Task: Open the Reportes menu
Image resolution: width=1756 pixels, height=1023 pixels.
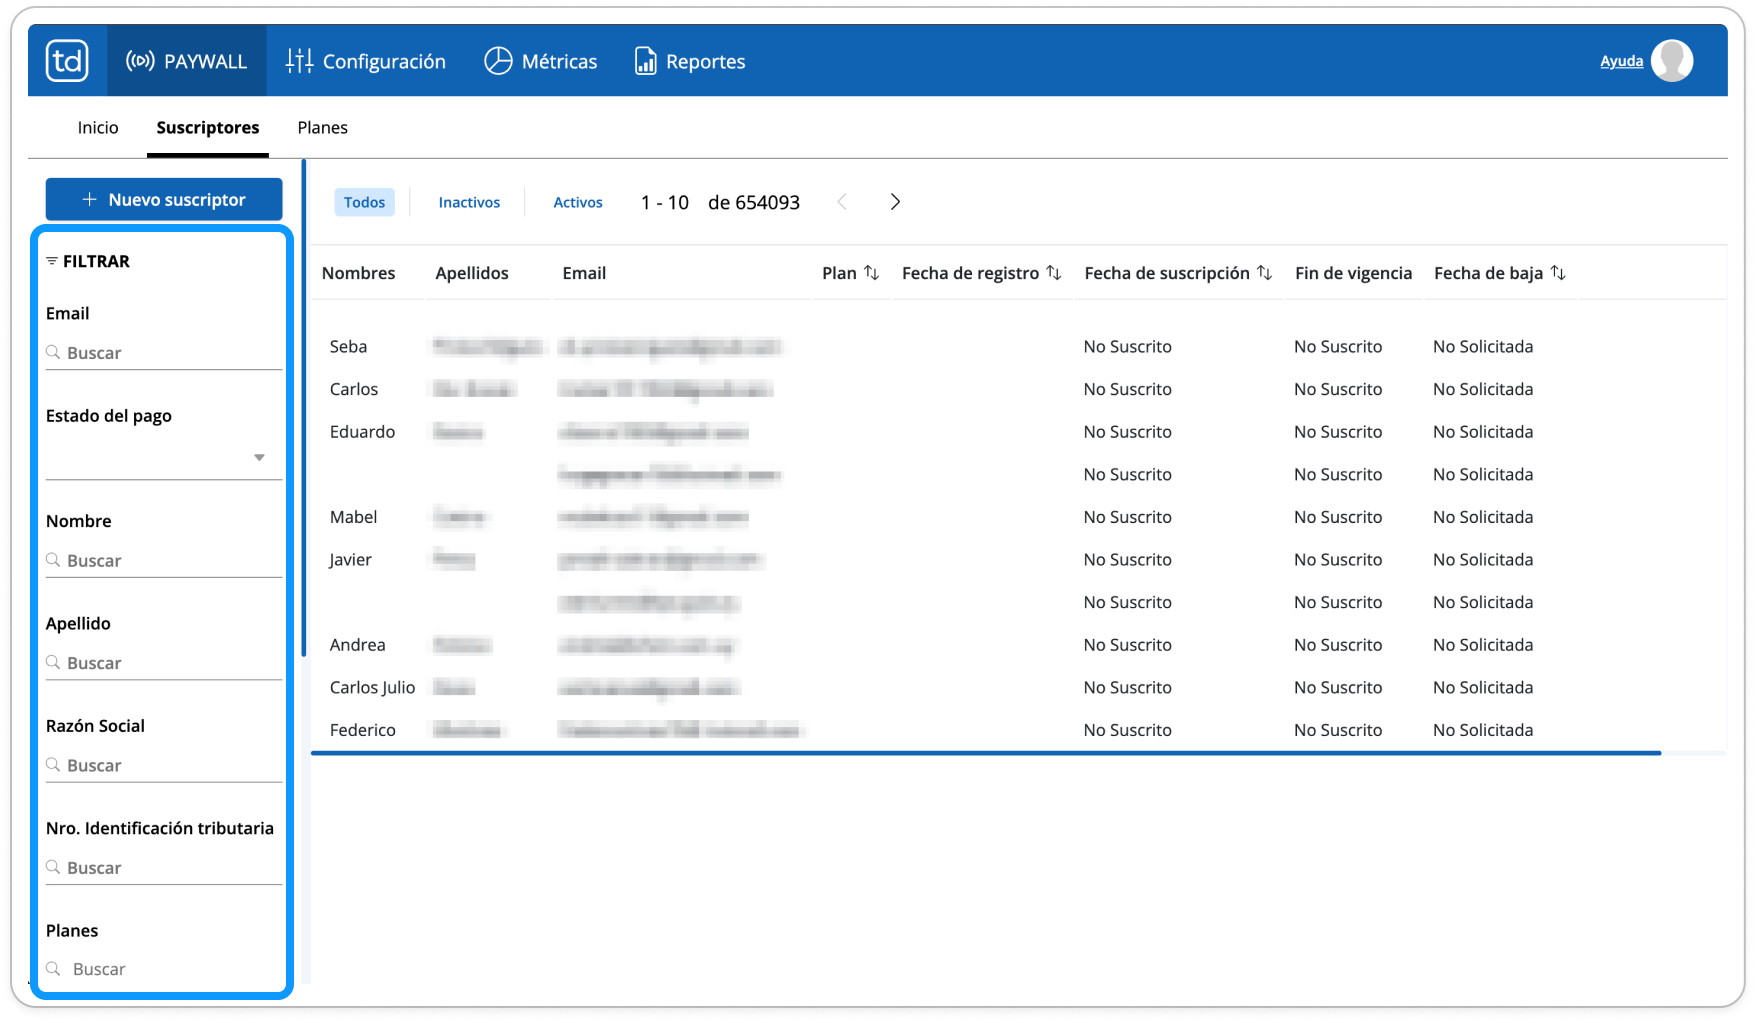Action: coord(690,61)
